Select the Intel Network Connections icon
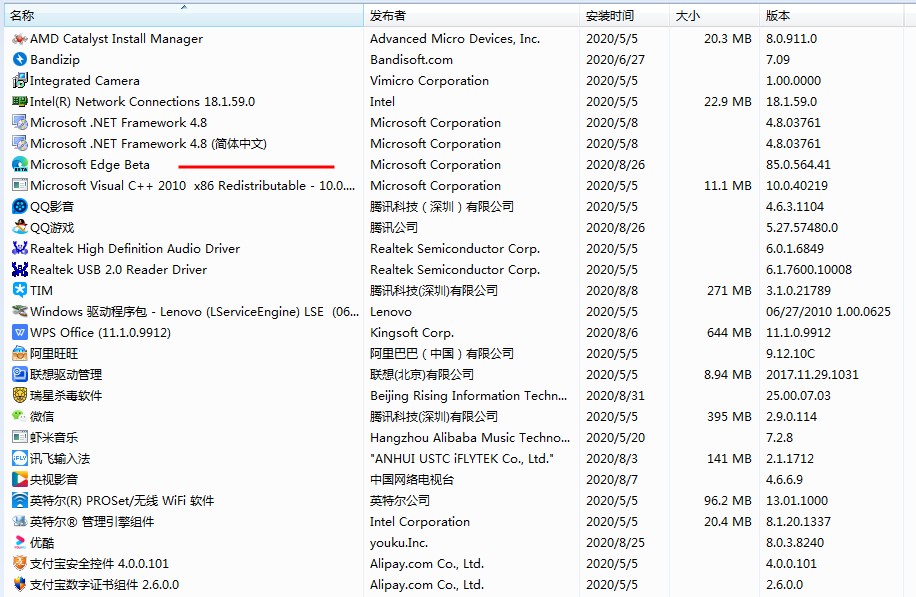 [x=20, y=102]
